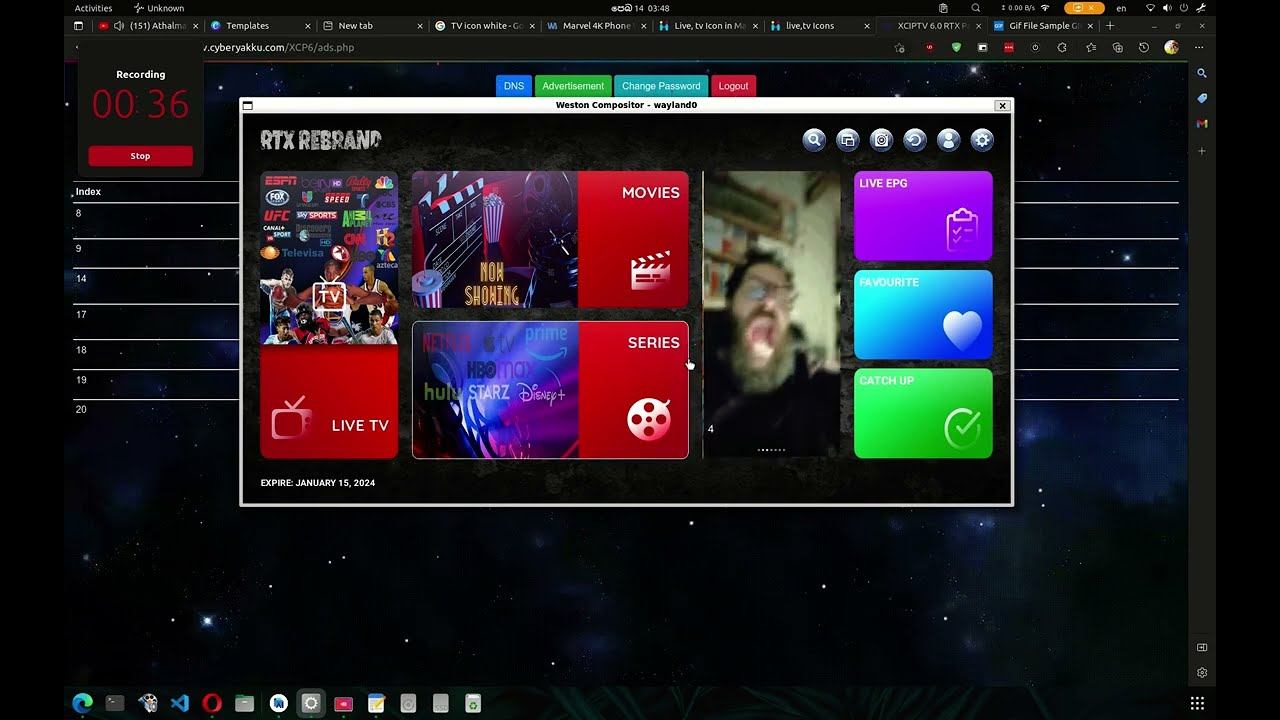1280x720 pixels.
Task: Click the Change Password button
Action: coord(661,86)
